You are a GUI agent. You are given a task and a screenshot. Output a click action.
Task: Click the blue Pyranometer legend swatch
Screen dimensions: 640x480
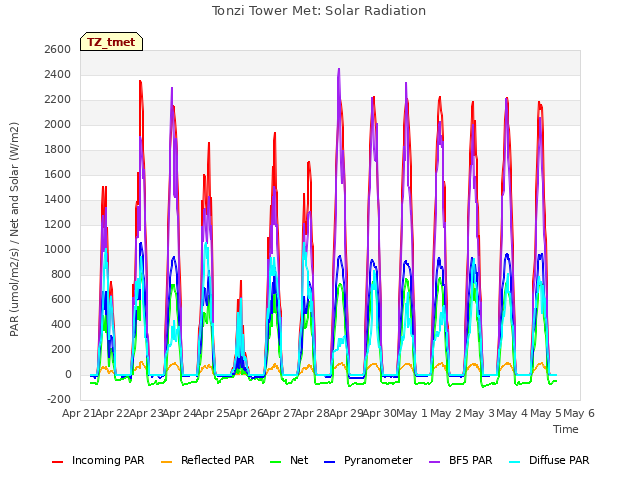[329, 462]
